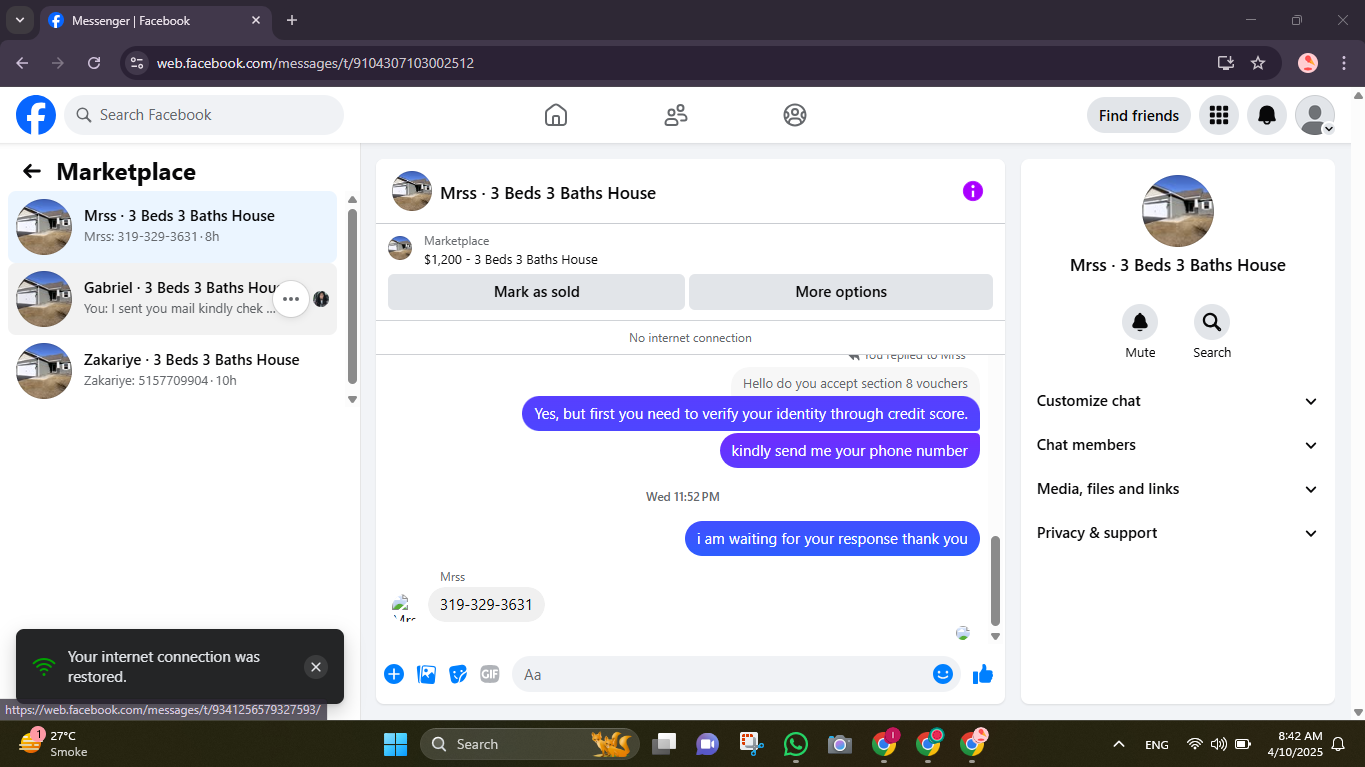Open conversation information purple icon
Viewport: 1365px width, 767px height.
coord(973,191)
